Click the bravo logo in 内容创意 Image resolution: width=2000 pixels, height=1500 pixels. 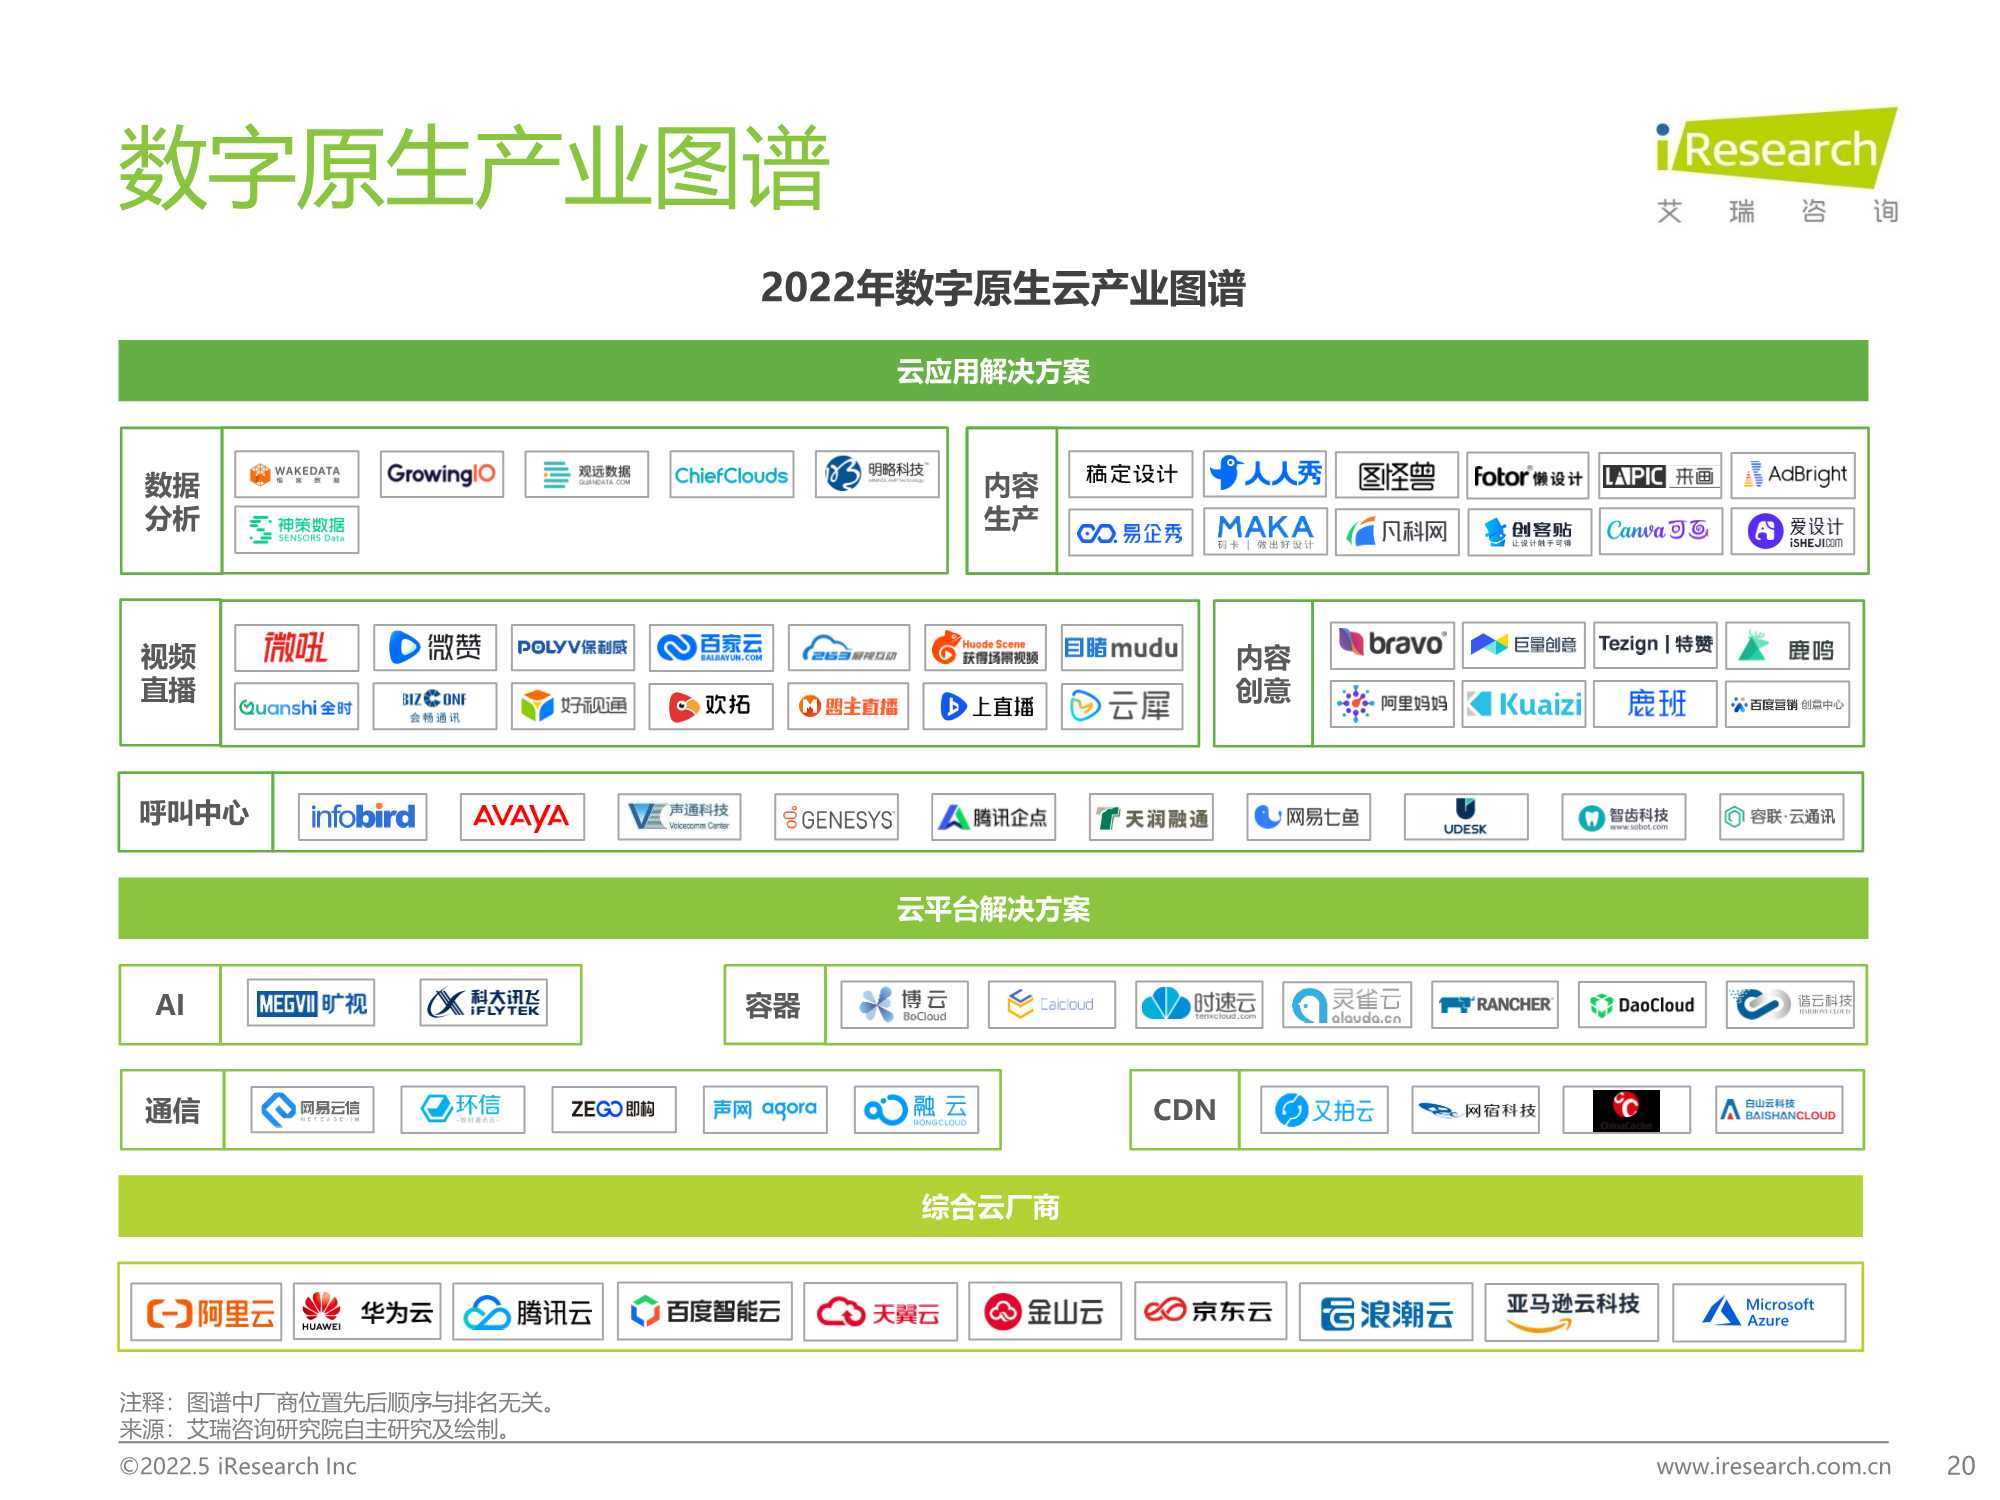[1392, 644]
